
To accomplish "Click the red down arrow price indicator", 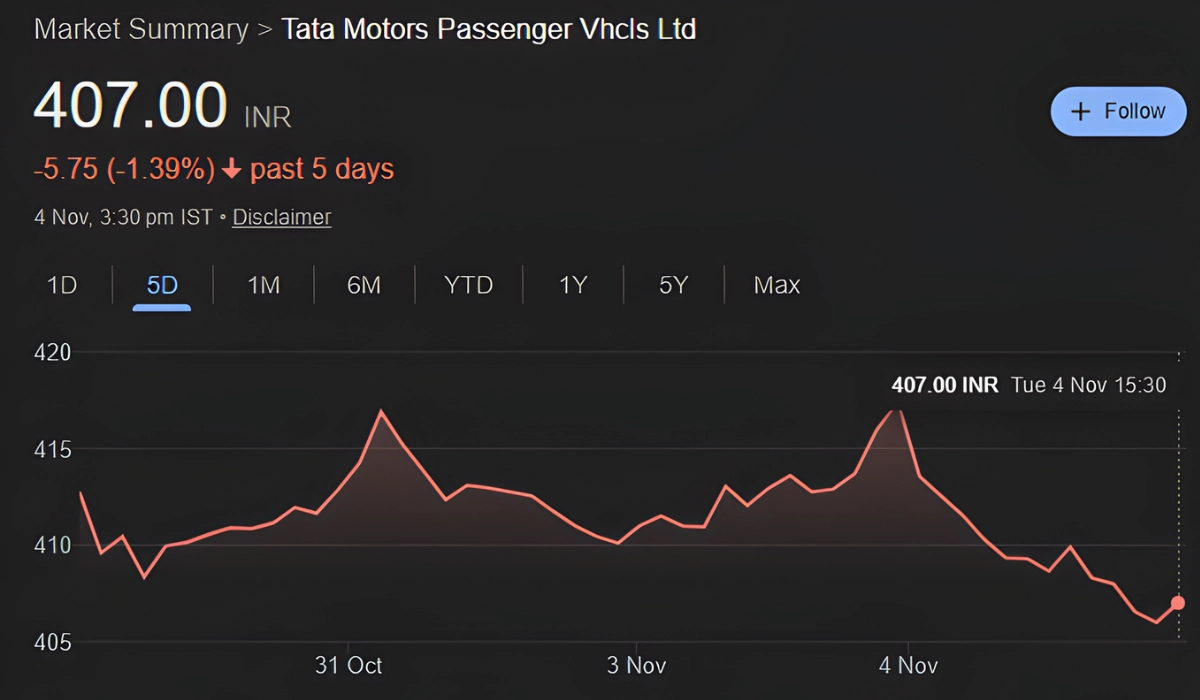I will click(232, 170).
